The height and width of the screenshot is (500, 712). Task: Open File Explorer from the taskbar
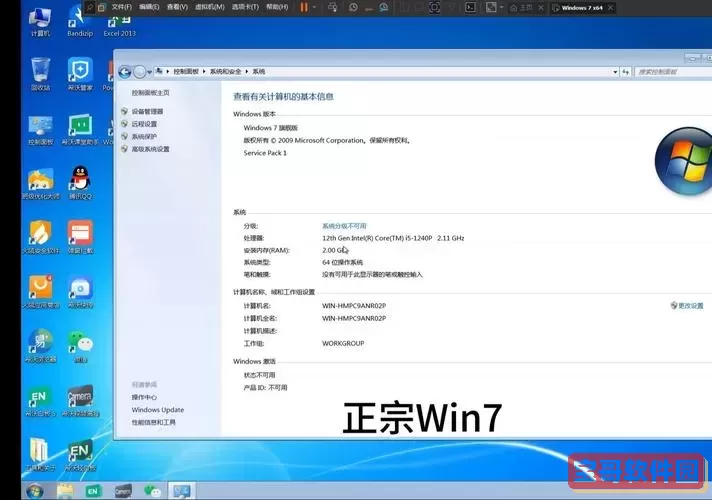[x=65, y=491]
